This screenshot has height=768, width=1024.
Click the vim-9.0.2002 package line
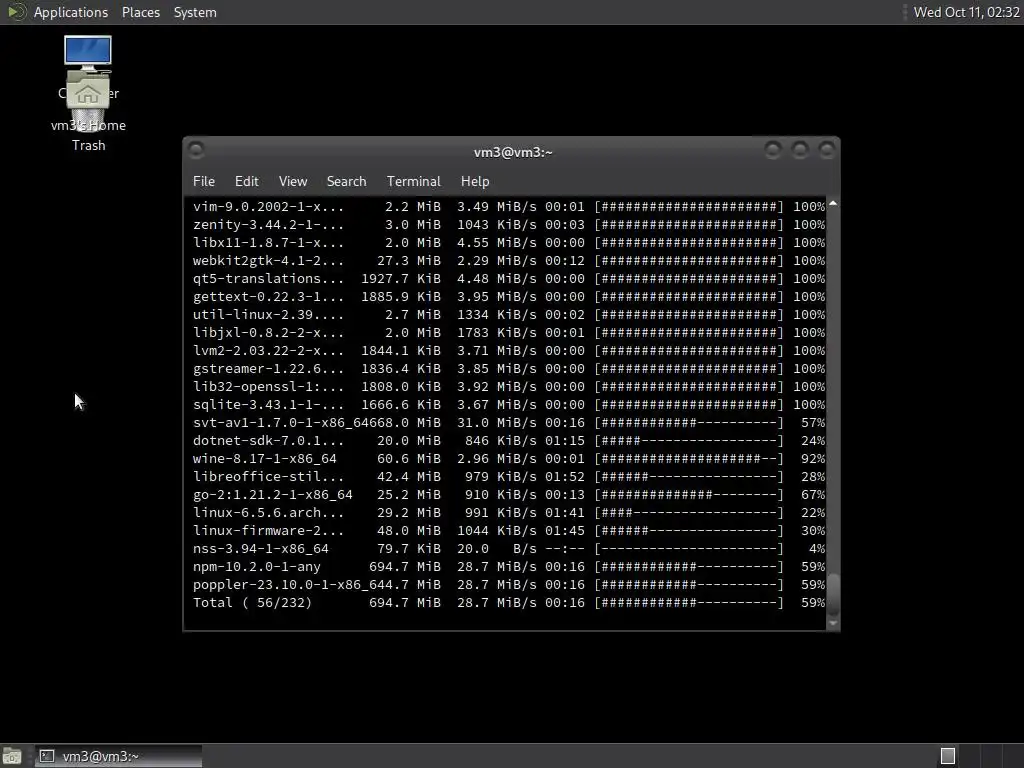(x=509, y=206)
